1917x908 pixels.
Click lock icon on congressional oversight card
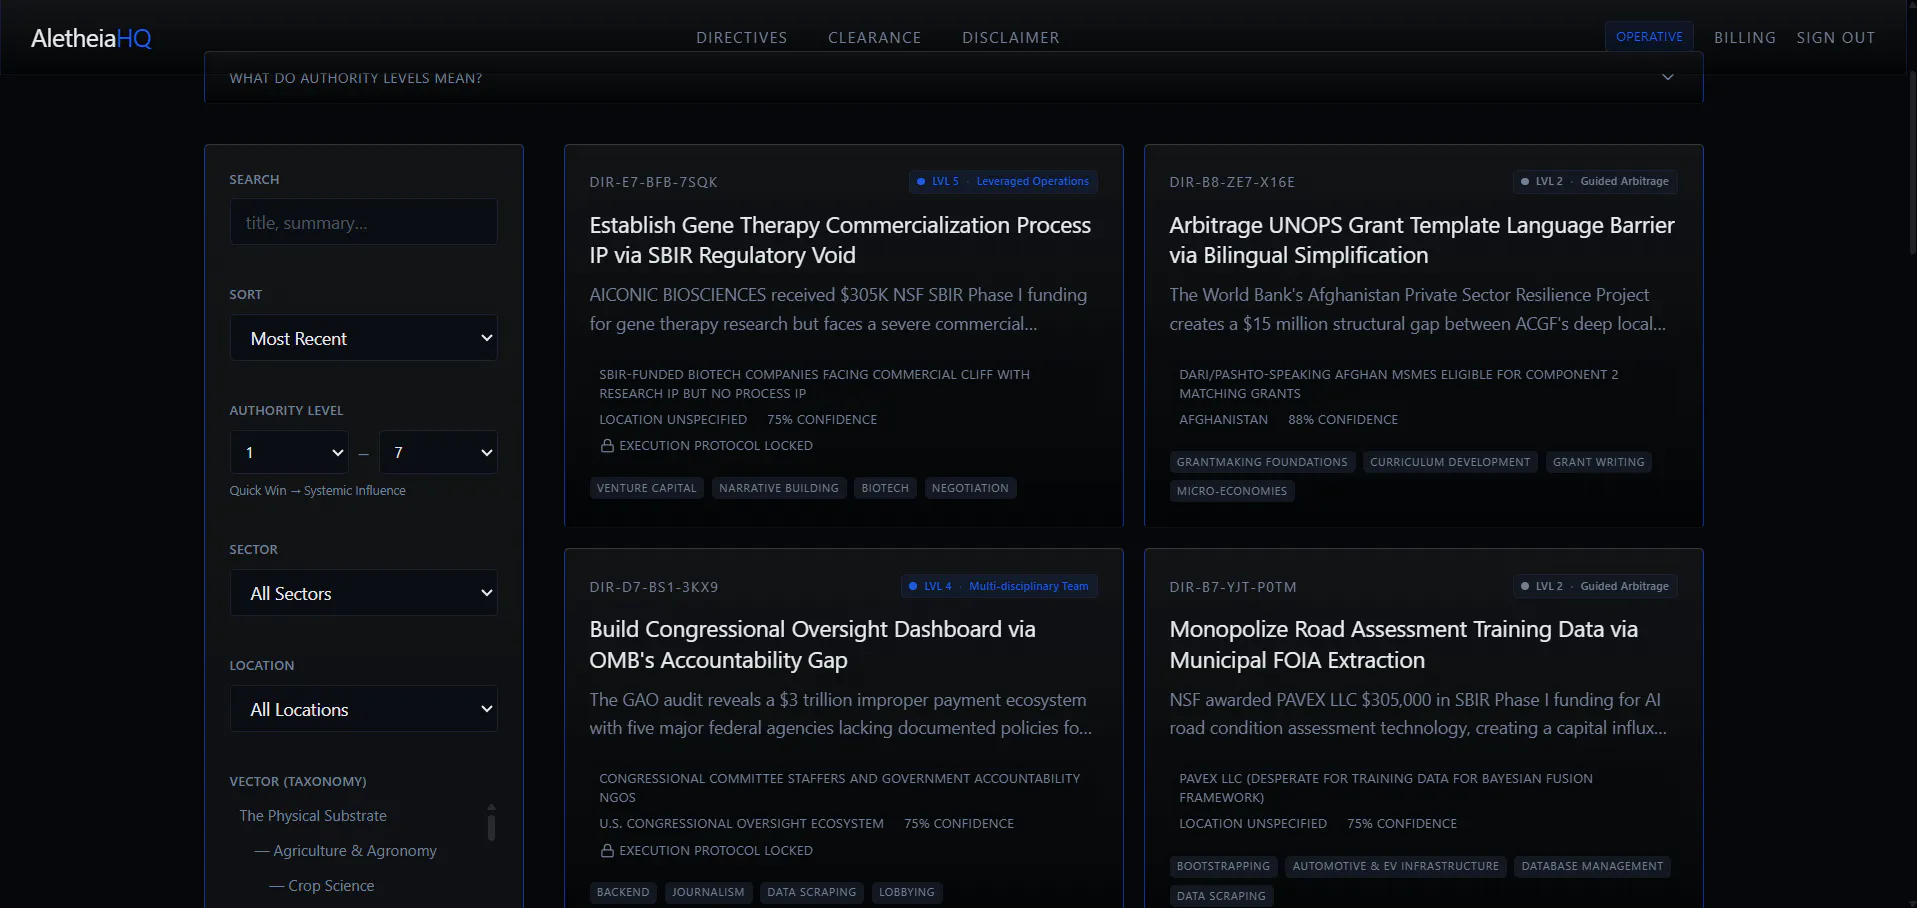point(607,850)
